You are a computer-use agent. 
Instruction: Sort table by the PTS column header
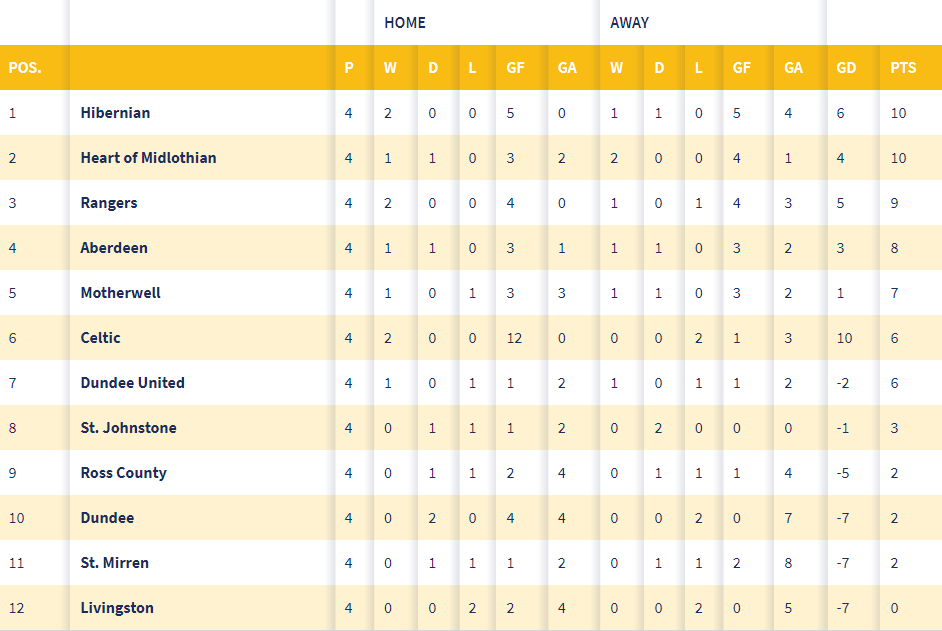pyautogui.click(x=903, y=68)
